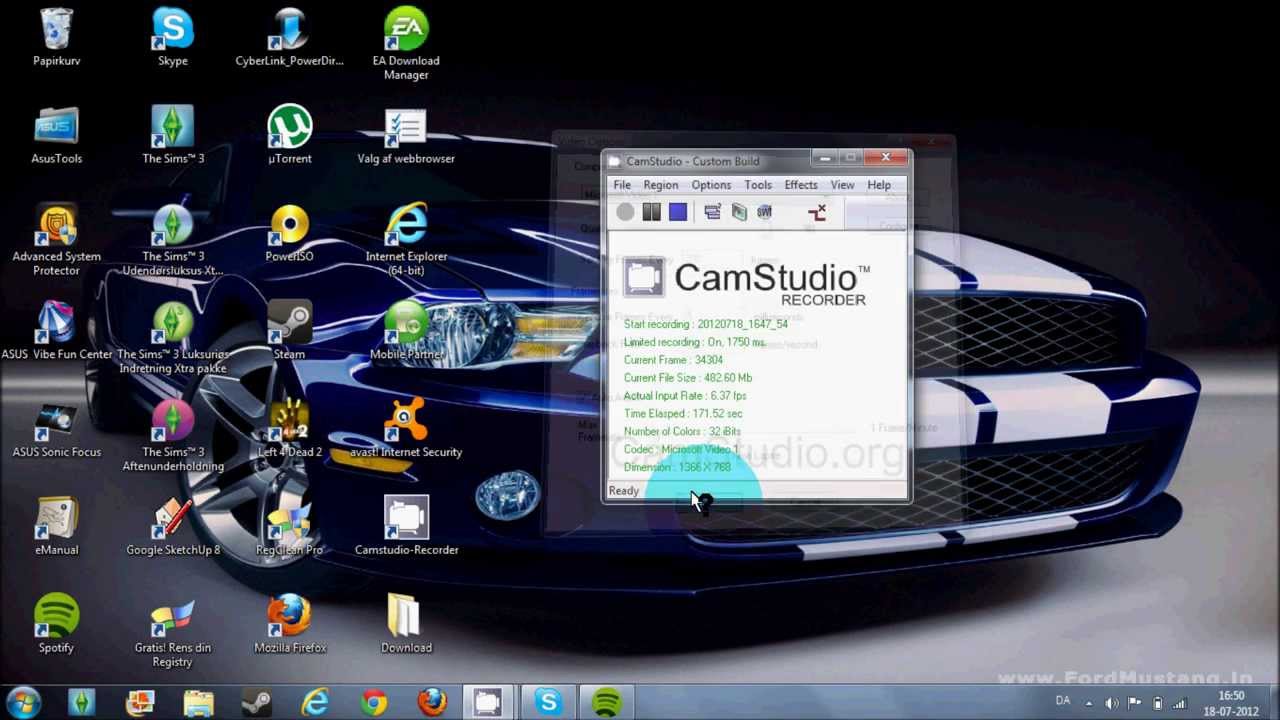Click the 'Current File Size : 482.60 Mb' line
The width and height of the screenshot is (1280, 720).
(x=688, y=378)
